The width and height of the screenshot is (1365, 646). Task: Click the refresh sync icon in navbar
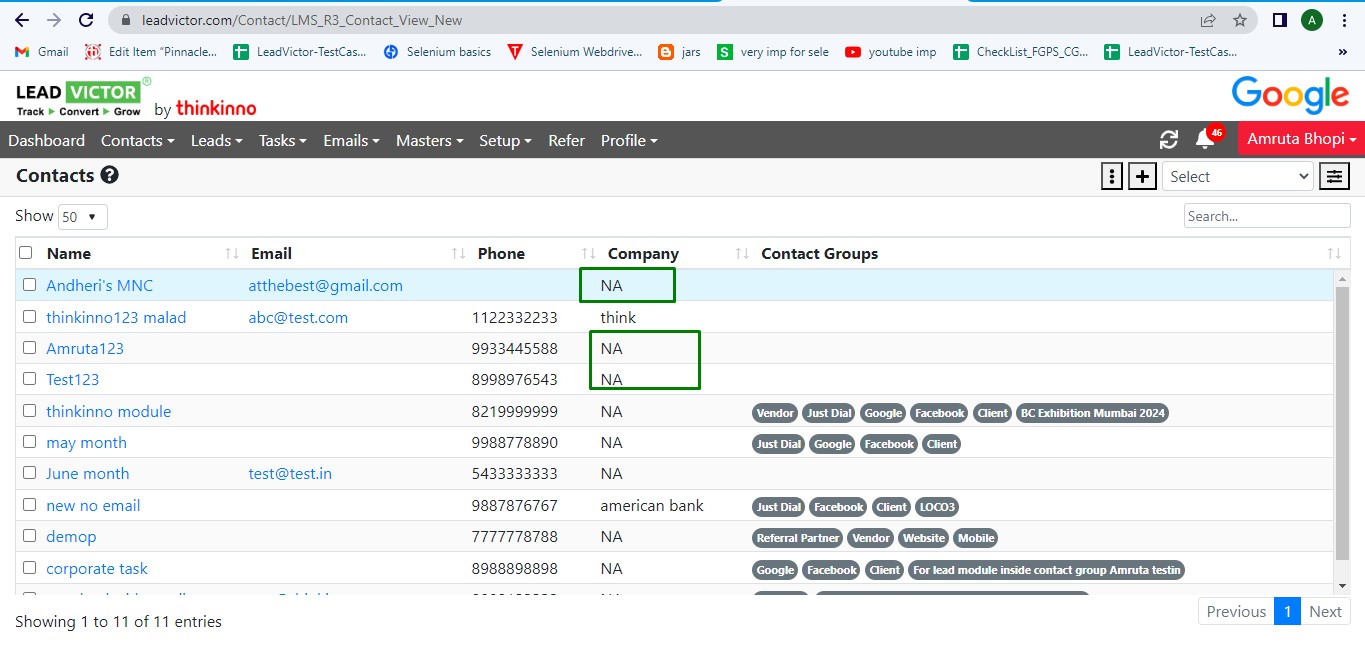coord(1168,140)
